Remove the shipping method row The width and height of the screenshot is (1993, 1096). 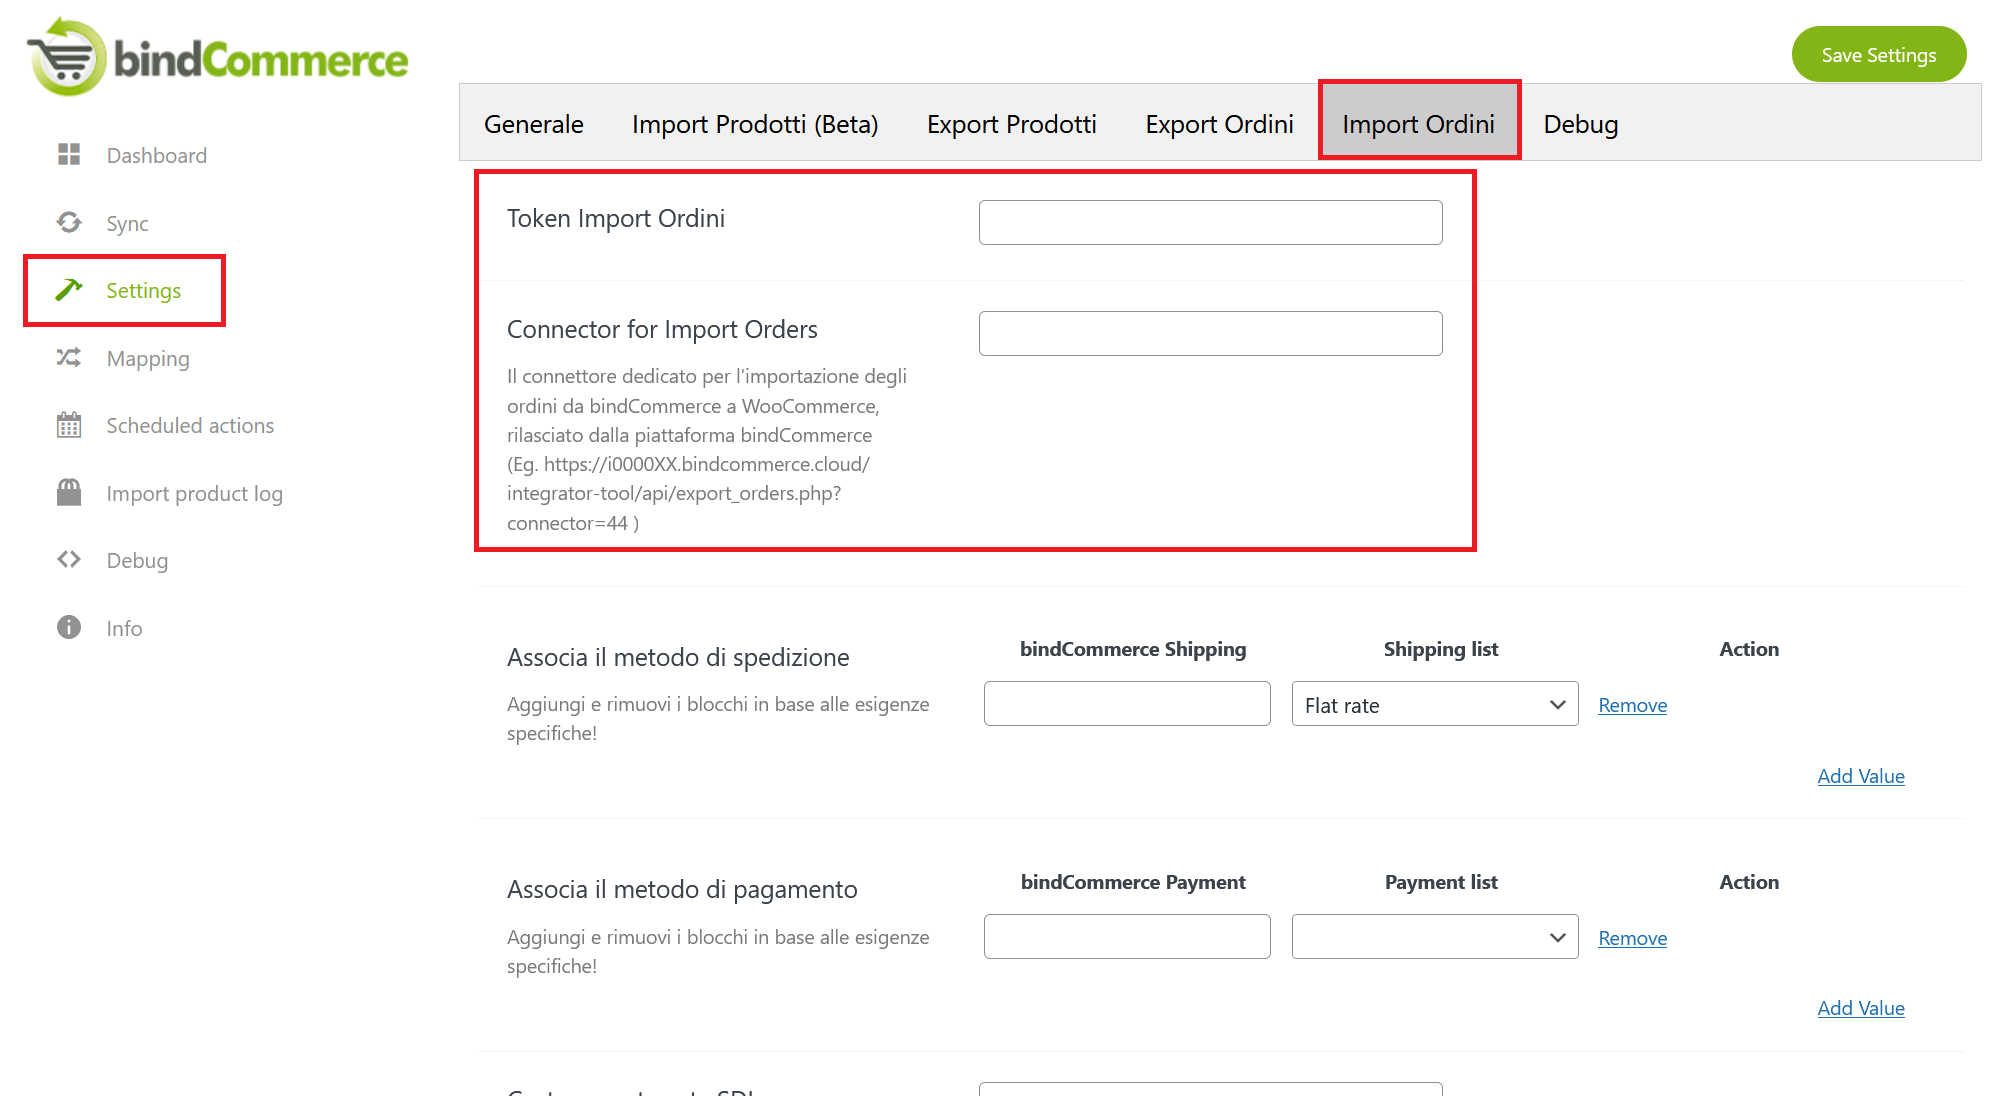pyautogui.click(x=1632, y=705)
